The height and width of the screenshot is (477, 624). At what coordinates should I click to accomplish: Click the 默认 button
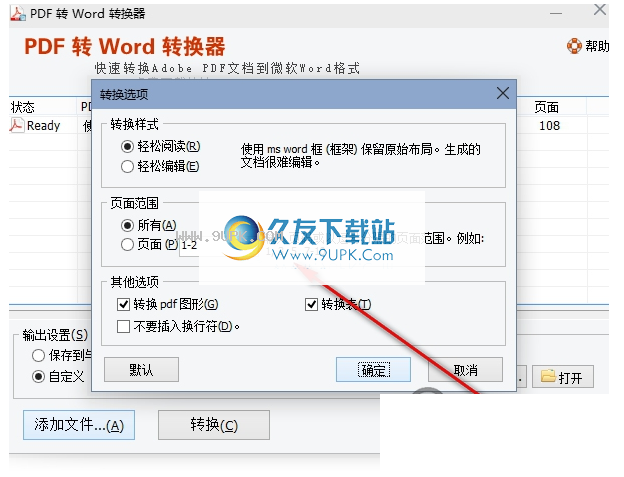click(x=141, y=370)
